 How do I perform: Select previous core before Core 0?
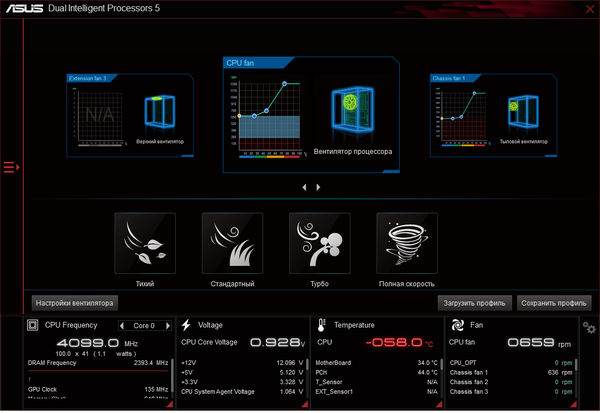(x=122, y=326)
